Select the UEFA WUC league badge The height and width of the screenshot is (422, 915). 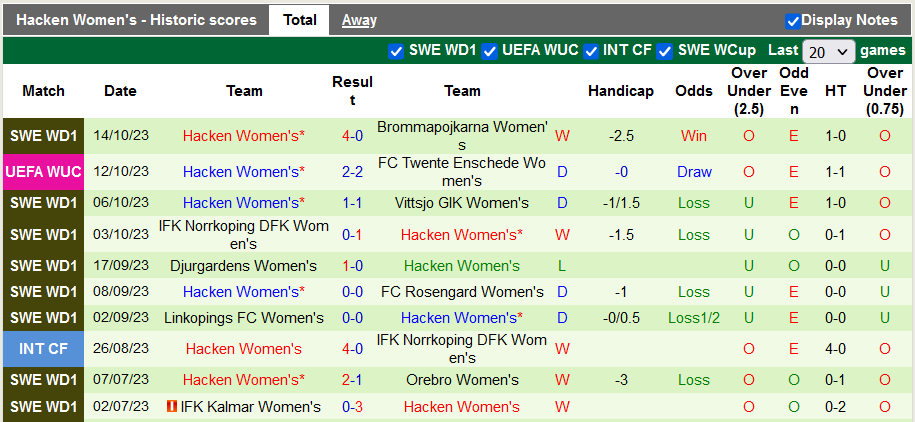(43, 172)
